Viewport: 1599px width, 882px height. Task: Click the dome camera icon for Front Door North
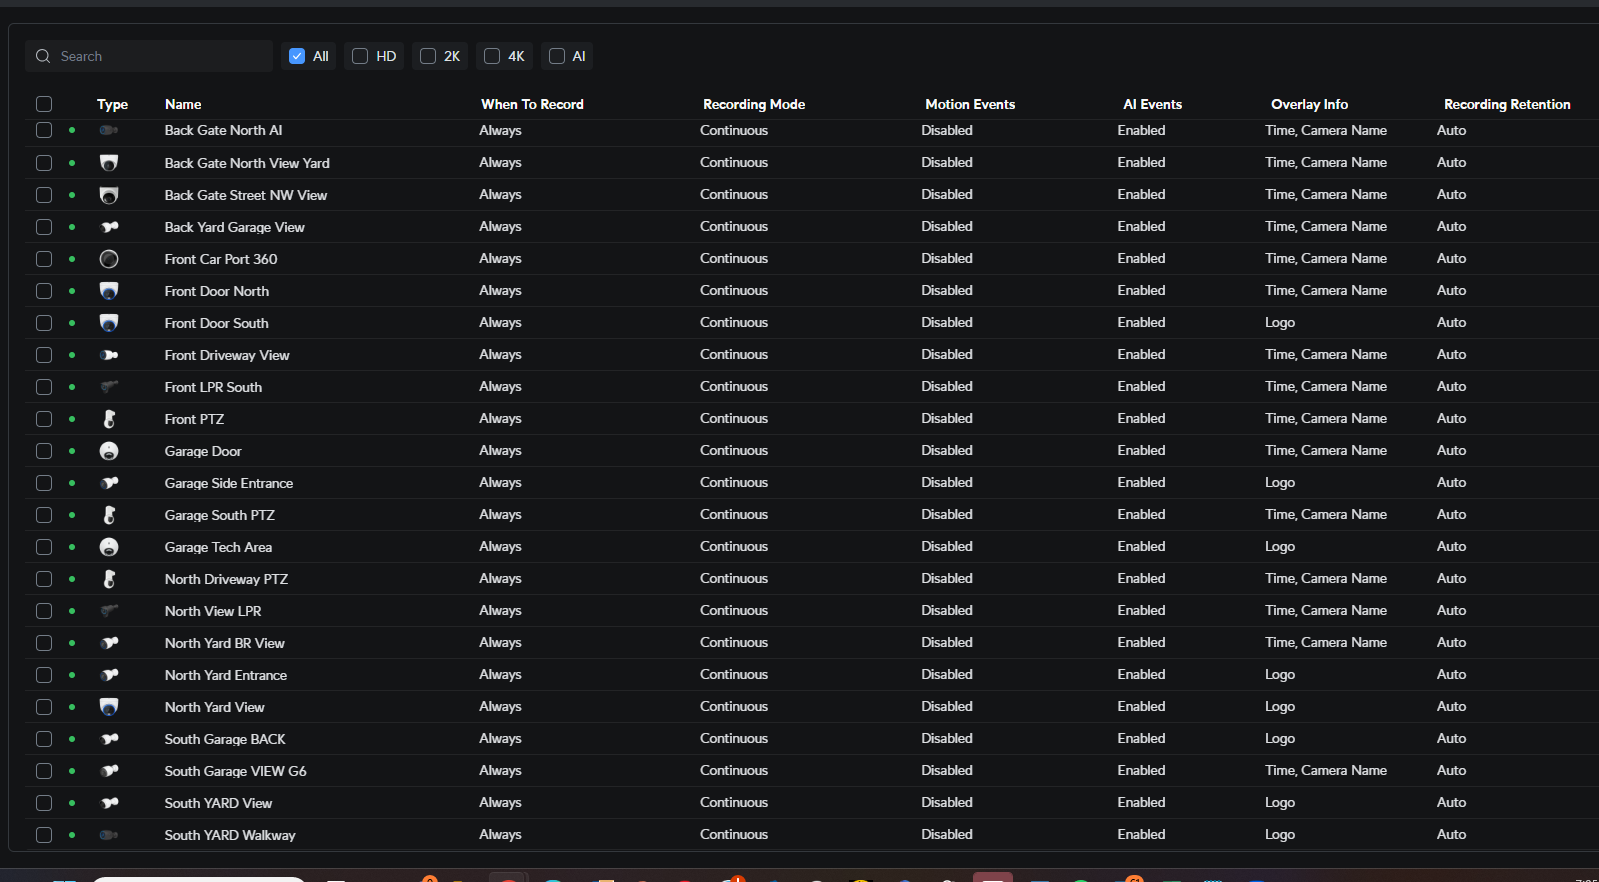[109, 291]
